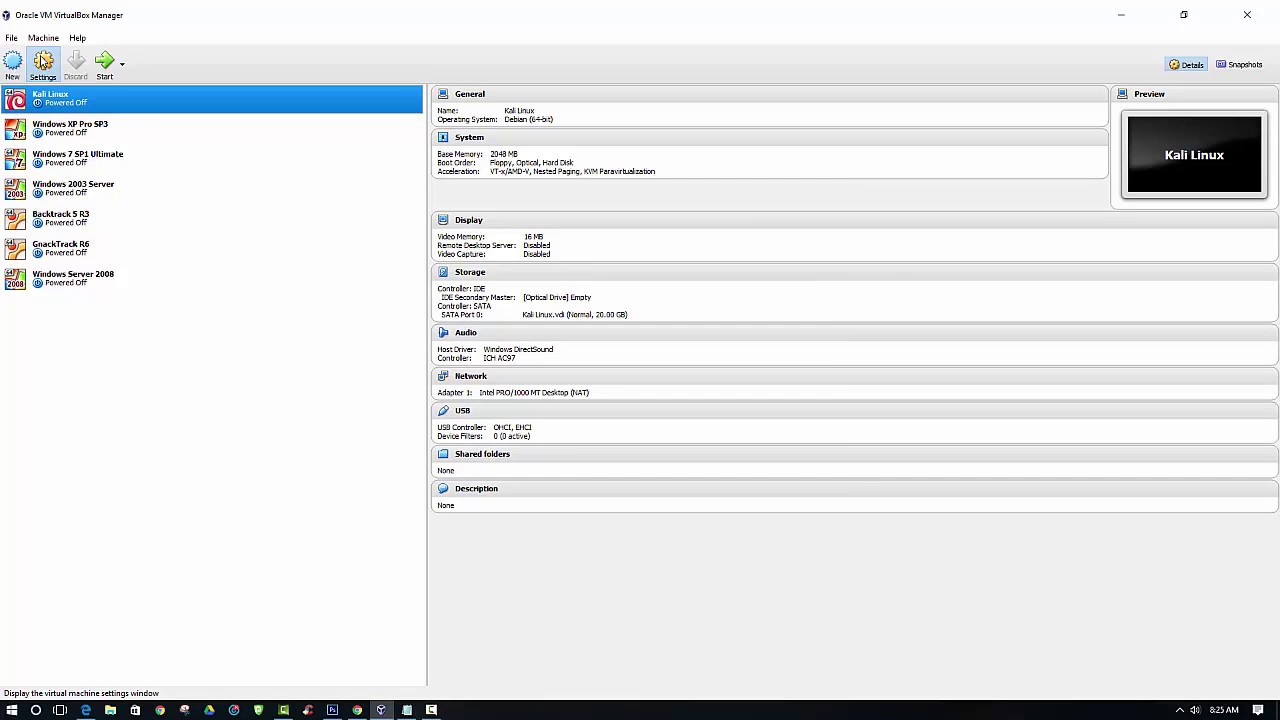The image size is (1280, 720).
Task: Select the Windows 7 SP1 Ultimate machine
Action: pos(212,158)
